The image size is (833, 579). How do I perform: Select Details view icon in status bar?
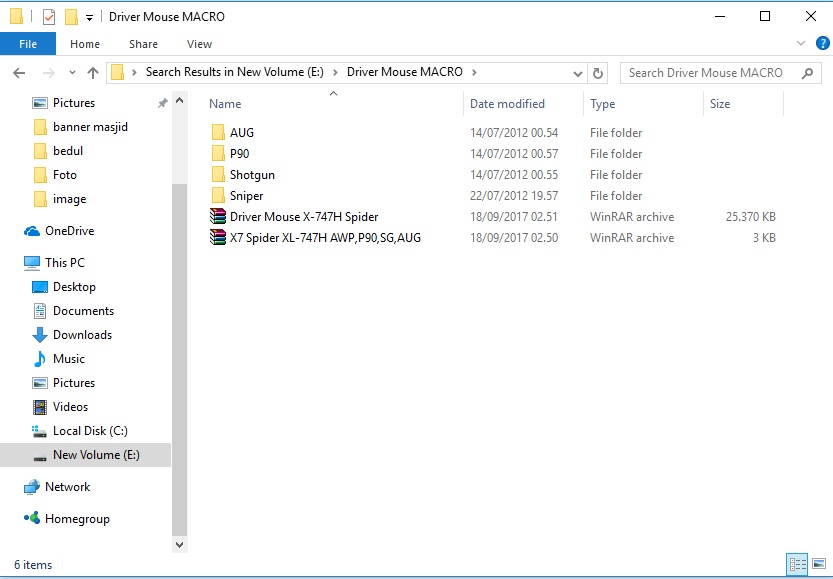(x=797, y=564)
